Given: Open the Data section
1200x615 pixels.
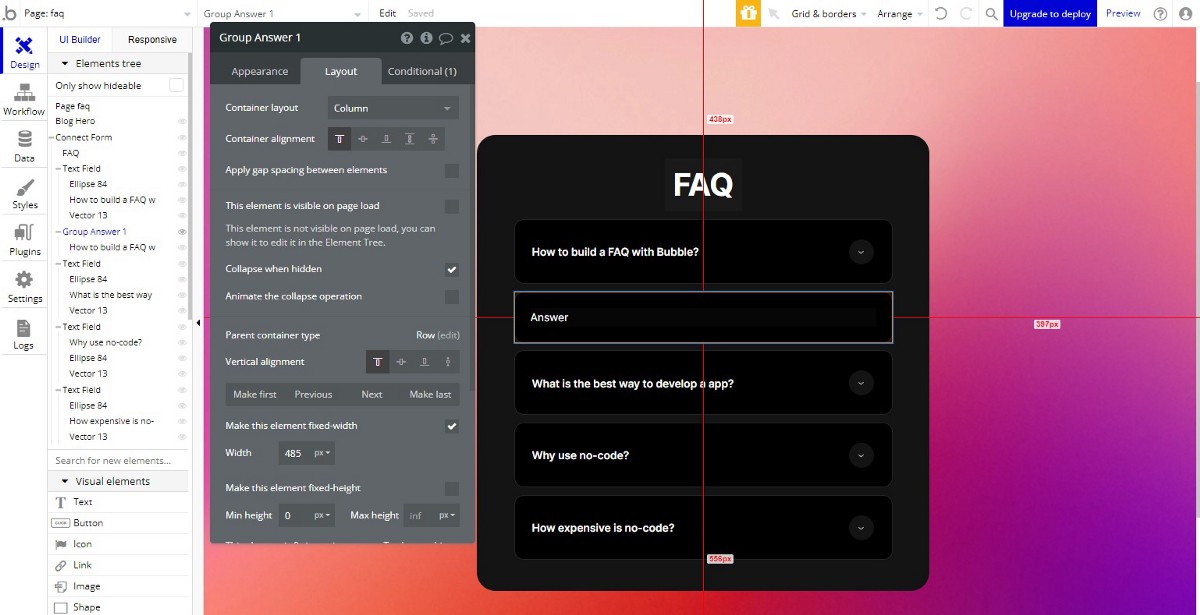Looking at the screenshot, I should (x=24, y=146).
